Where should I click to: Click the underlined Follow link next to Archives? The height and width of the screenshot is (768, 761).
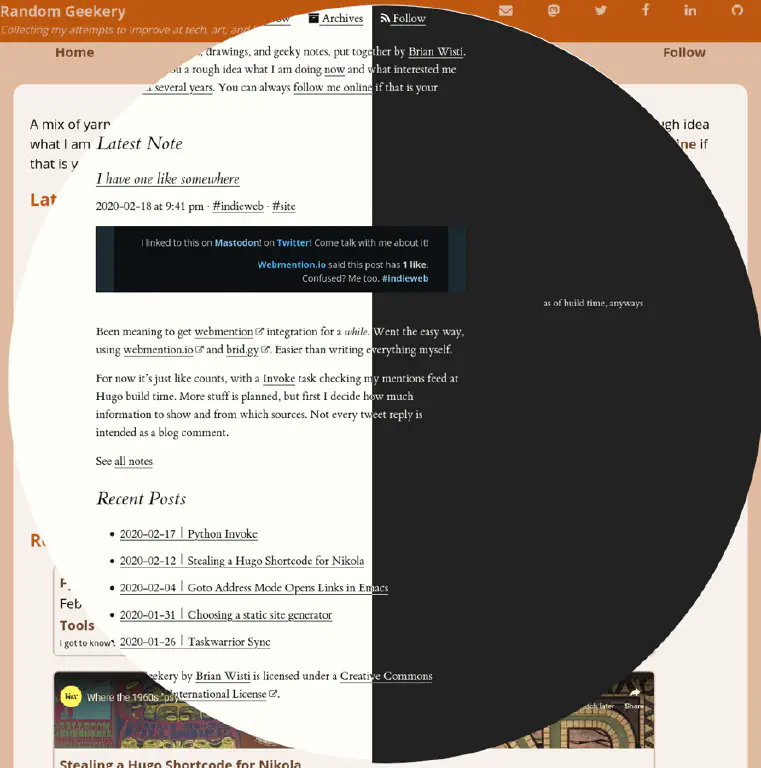[x=409, y=19]
